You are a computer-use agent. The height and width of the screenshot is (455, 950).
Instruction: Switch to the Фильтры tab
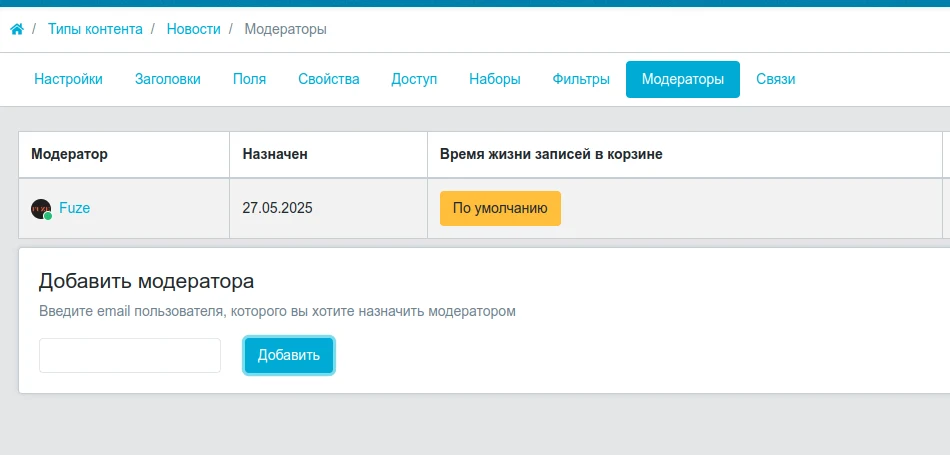[x=581, y=79]
